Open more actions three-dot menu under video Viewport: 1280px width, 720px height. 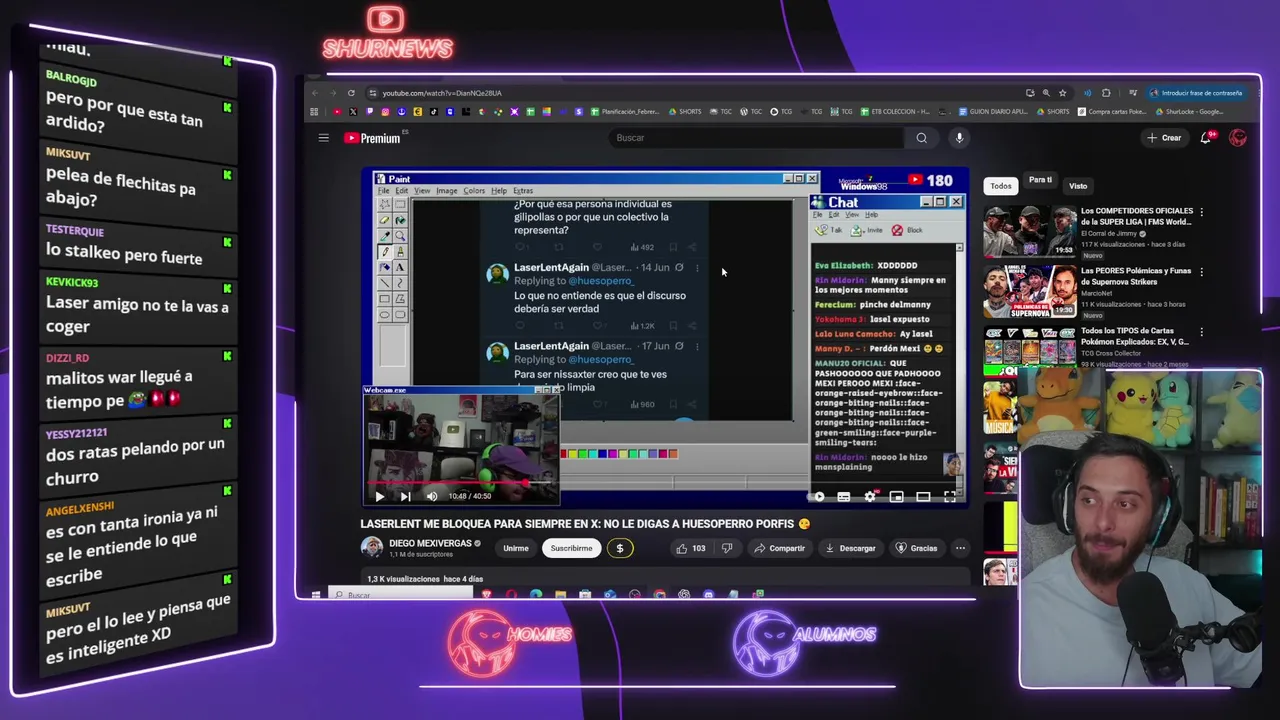pyautogui.click(x=960, y=548)
